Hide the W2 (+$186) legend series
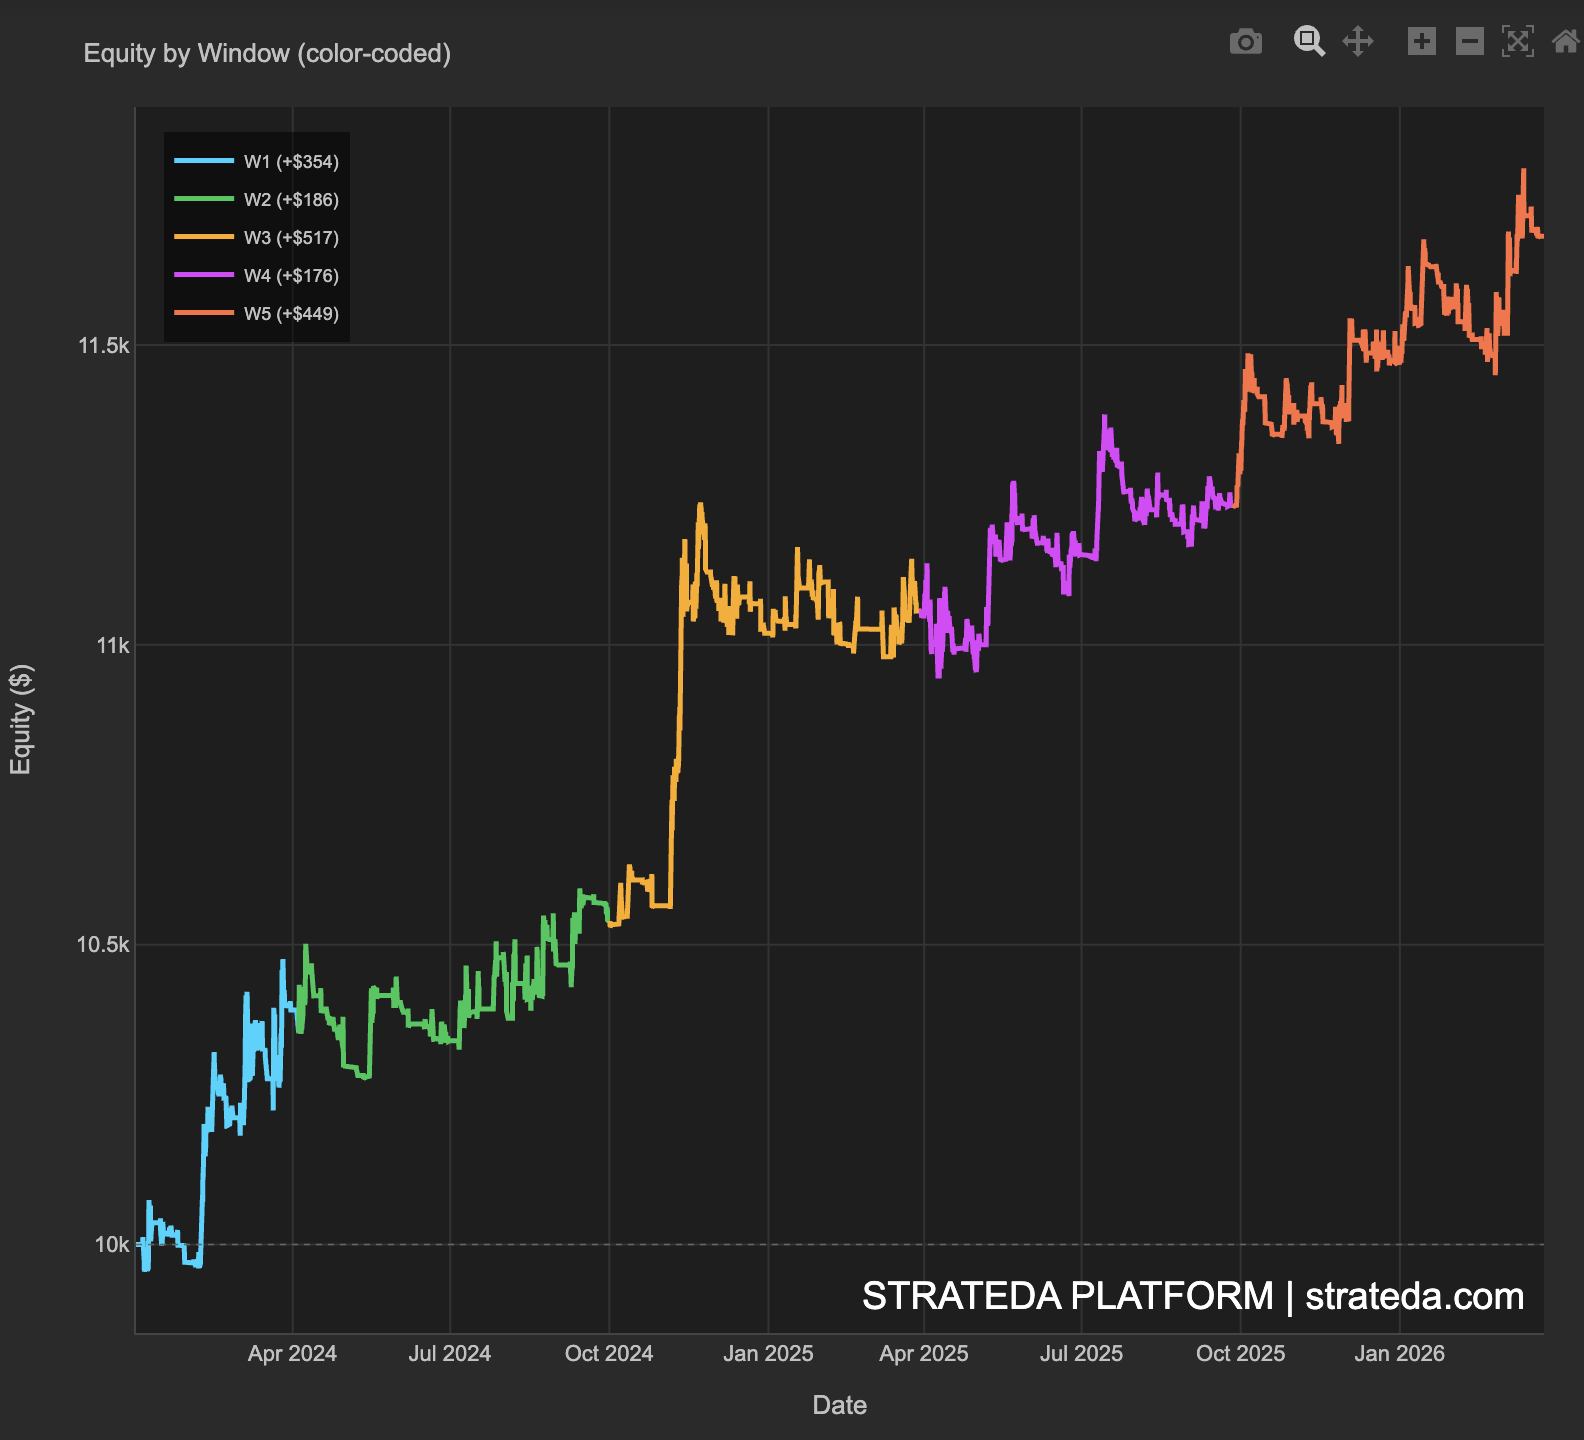Viewport: 1584px width, 1440px height. 291,200
